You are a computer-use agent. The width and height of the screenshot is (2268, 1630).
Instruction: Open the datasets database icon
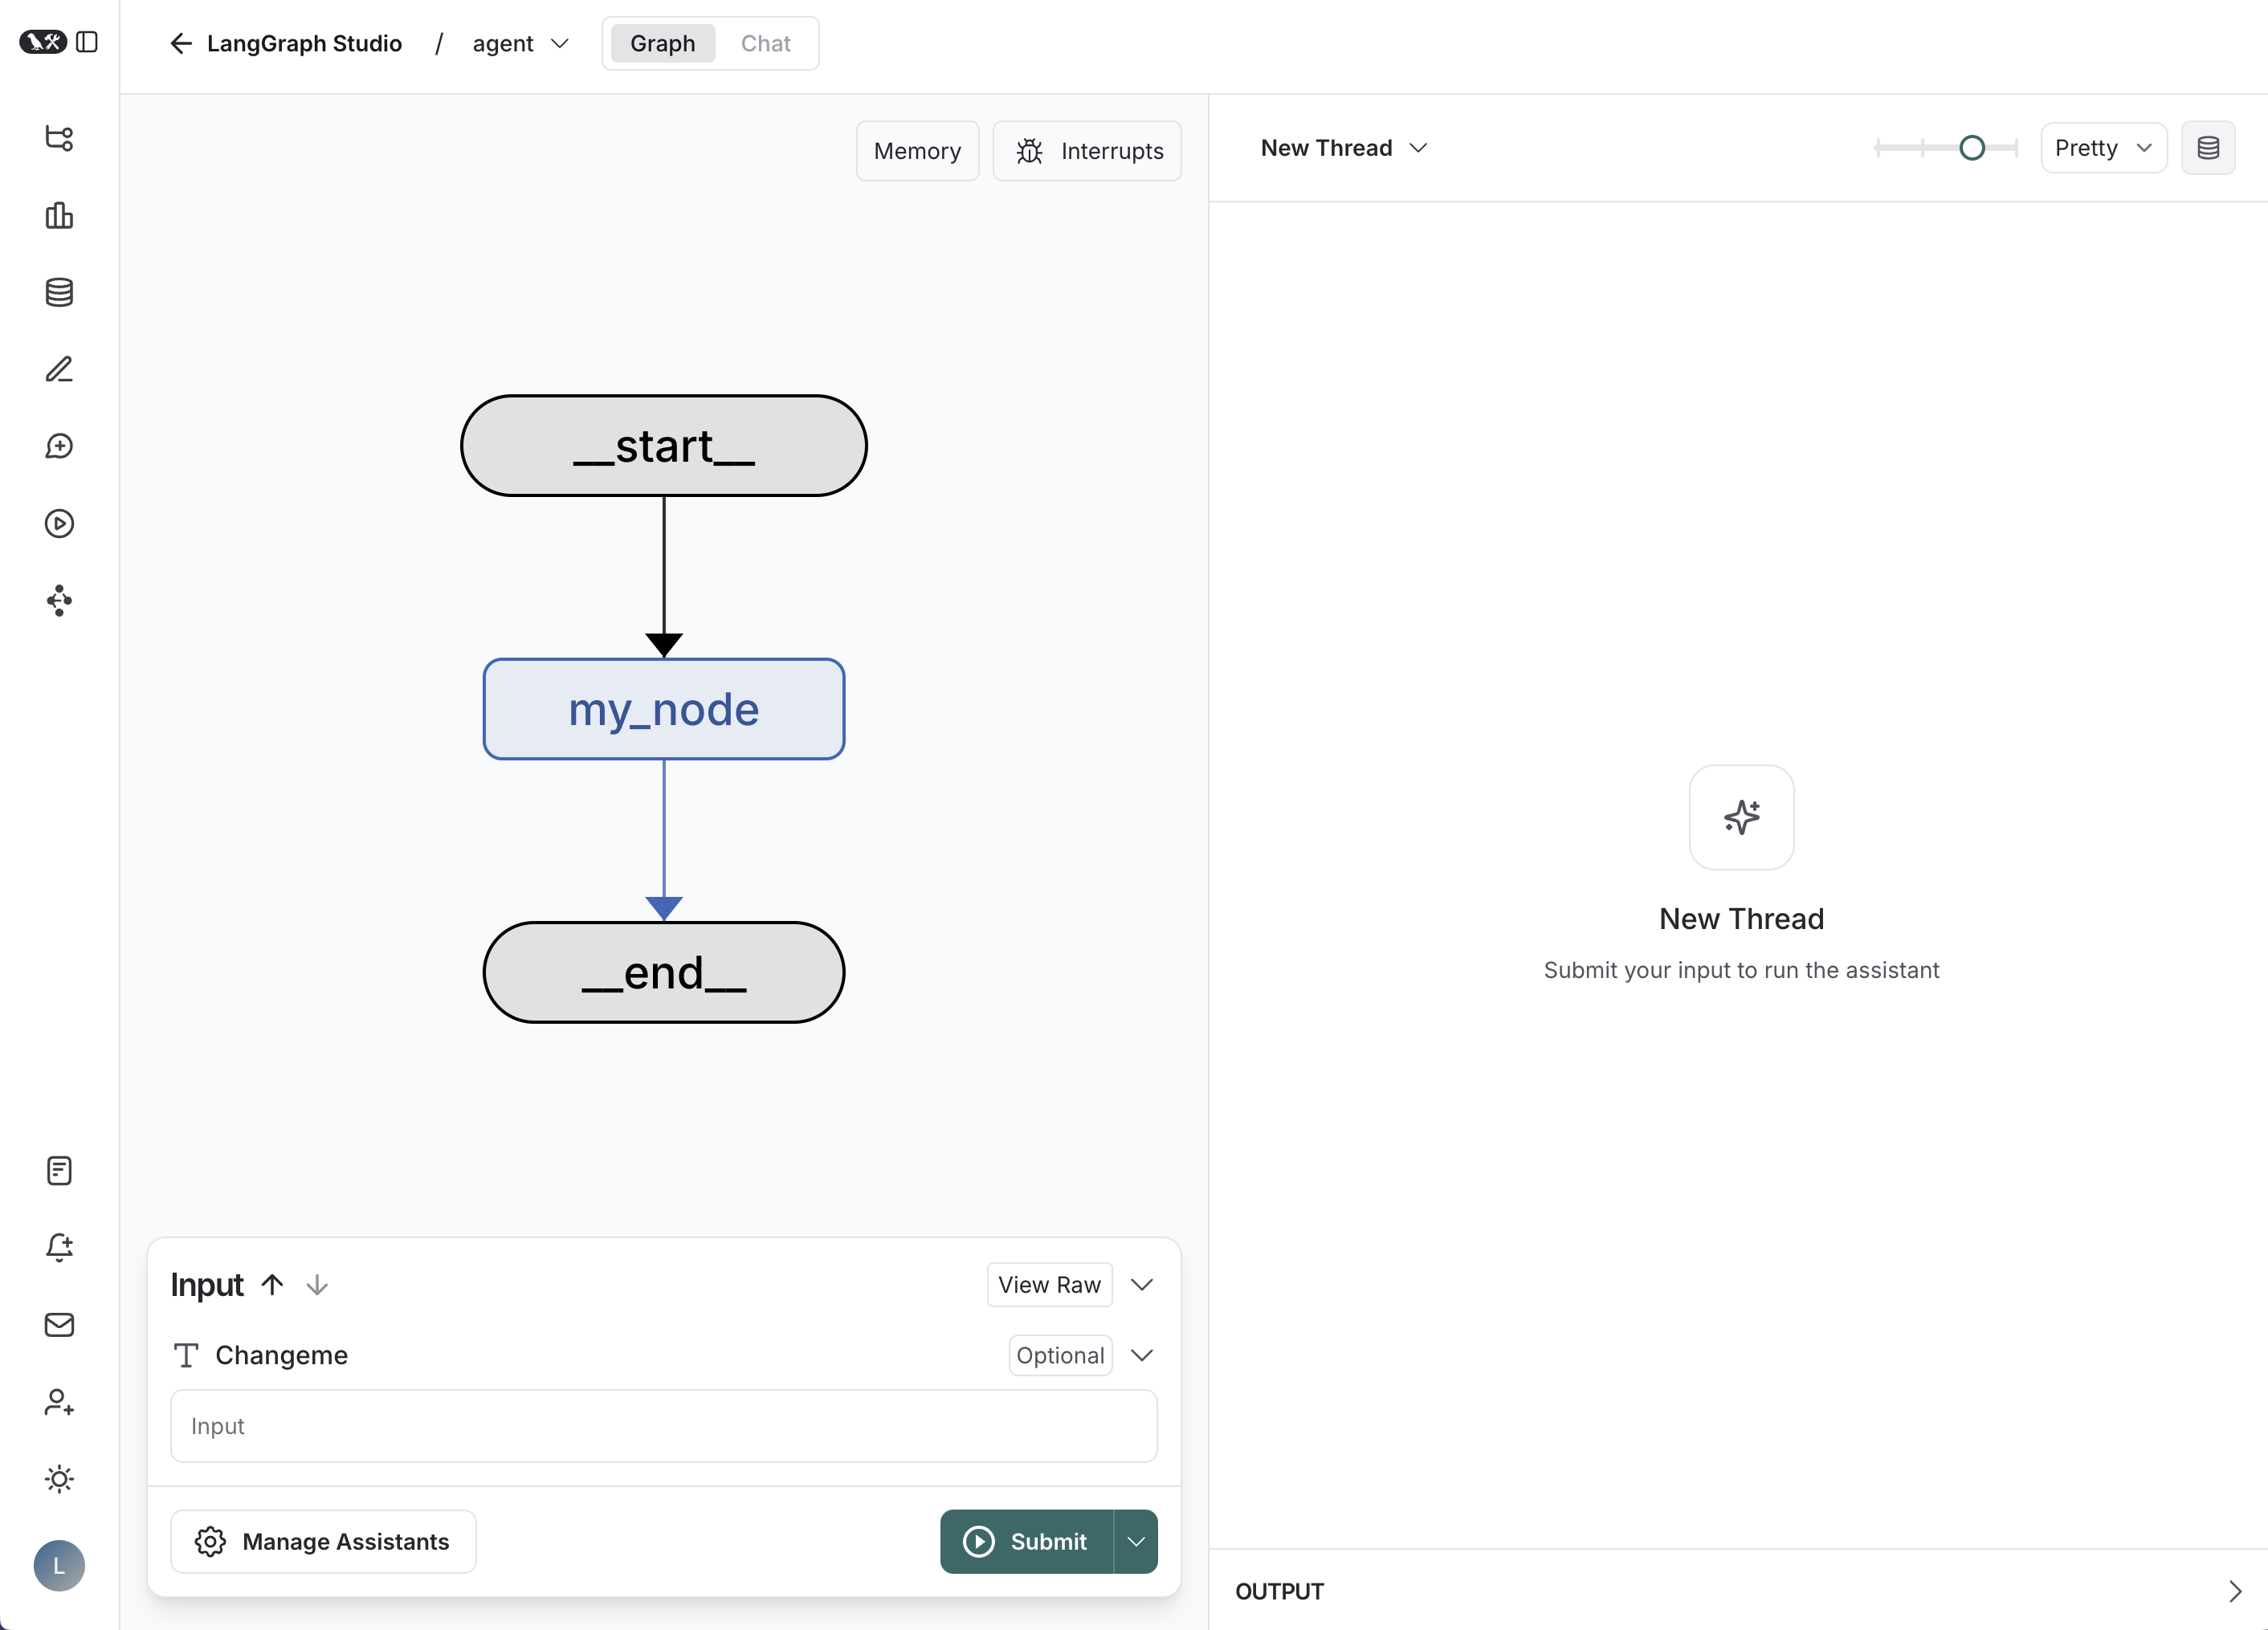[59, 292]
